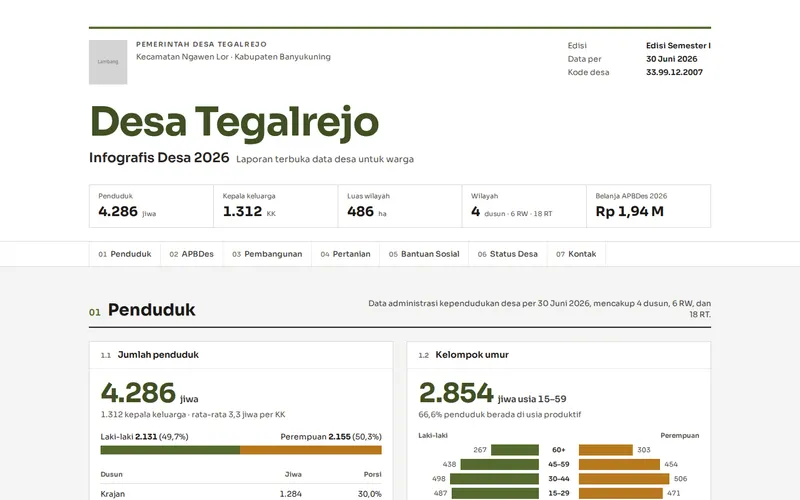Click the Infografis Desa 2026 subtitle
This screenshot has height=500, width=800.
(x=159, y=158)
